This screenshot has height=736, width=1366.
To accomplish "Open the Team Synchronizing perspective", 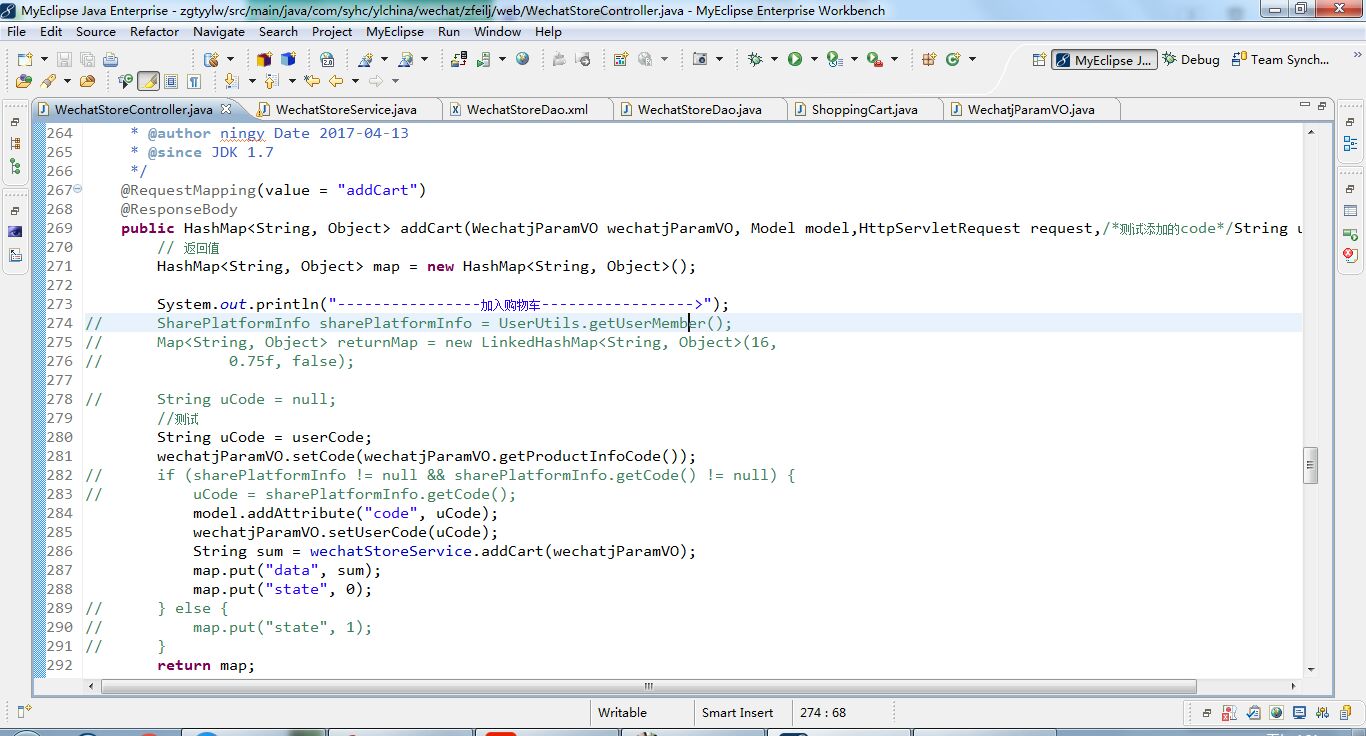I will coord(1280,60).
